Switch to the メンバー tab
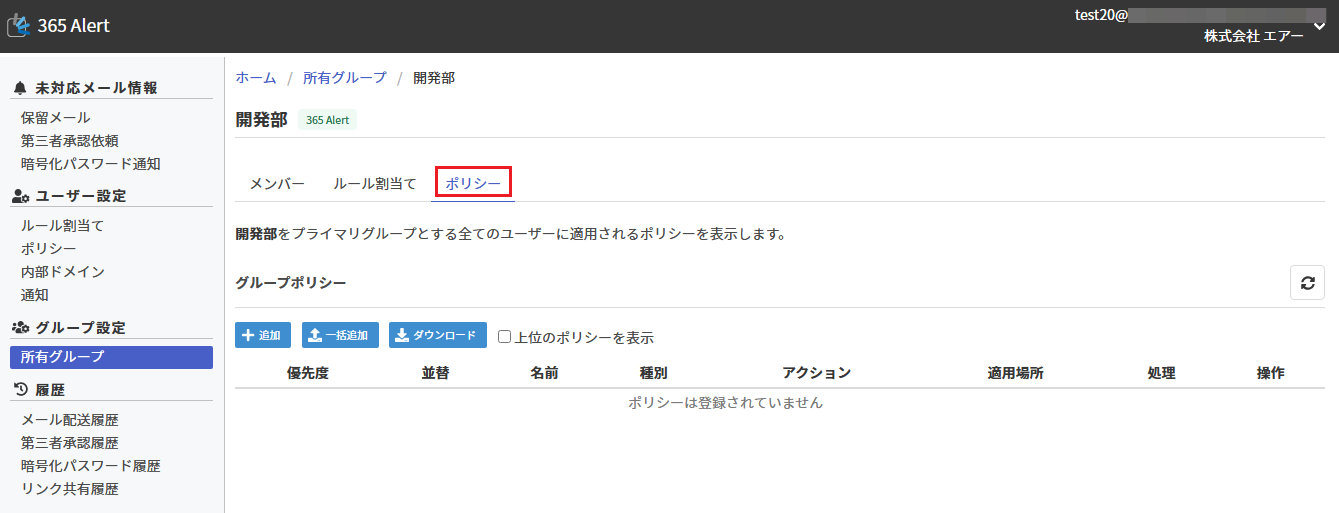The width and height of the screenshot is (1339, 513). 277,184
